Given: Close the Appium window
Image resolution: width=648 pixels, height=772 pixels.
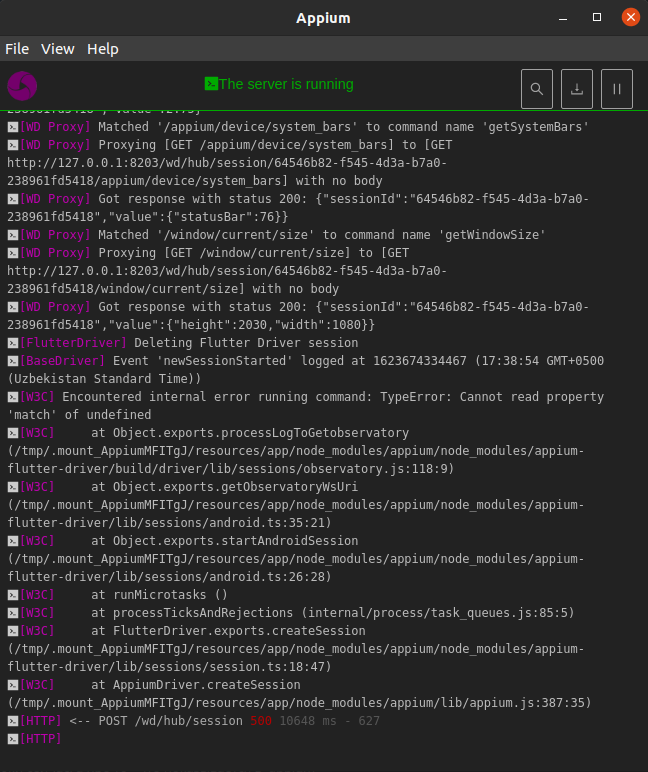Looking at the screenshot, I should pos(630,17).
